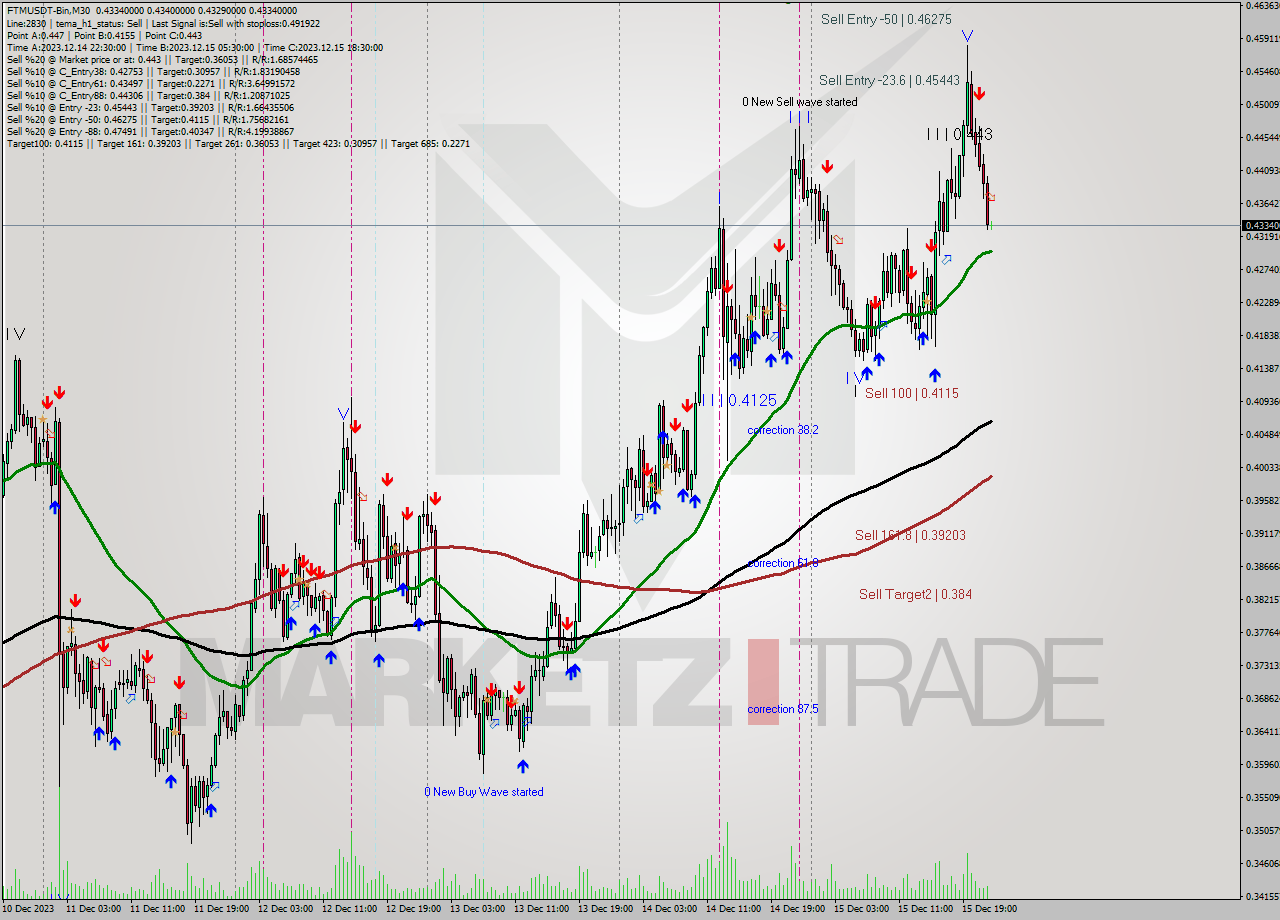Screen dimensions: 1280x920
Task: Click the '15 Dec 03:00' time axis label
Action: (x=861, y=909)
